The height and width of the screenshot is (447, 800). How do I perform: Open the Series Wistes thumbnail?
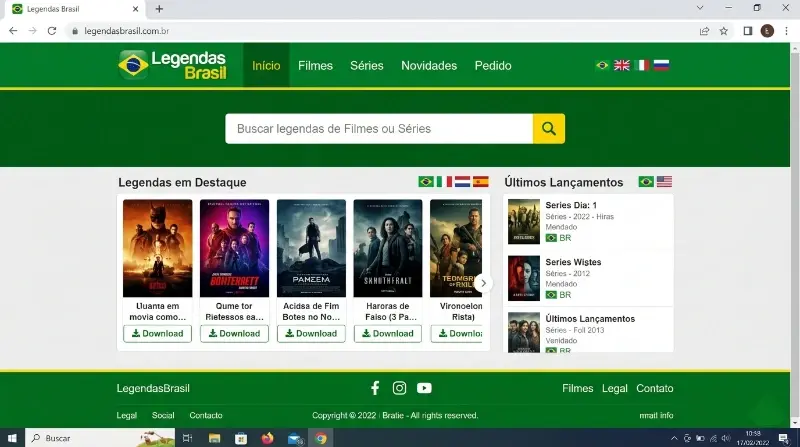pyautogui.click(x=523, y=278)
